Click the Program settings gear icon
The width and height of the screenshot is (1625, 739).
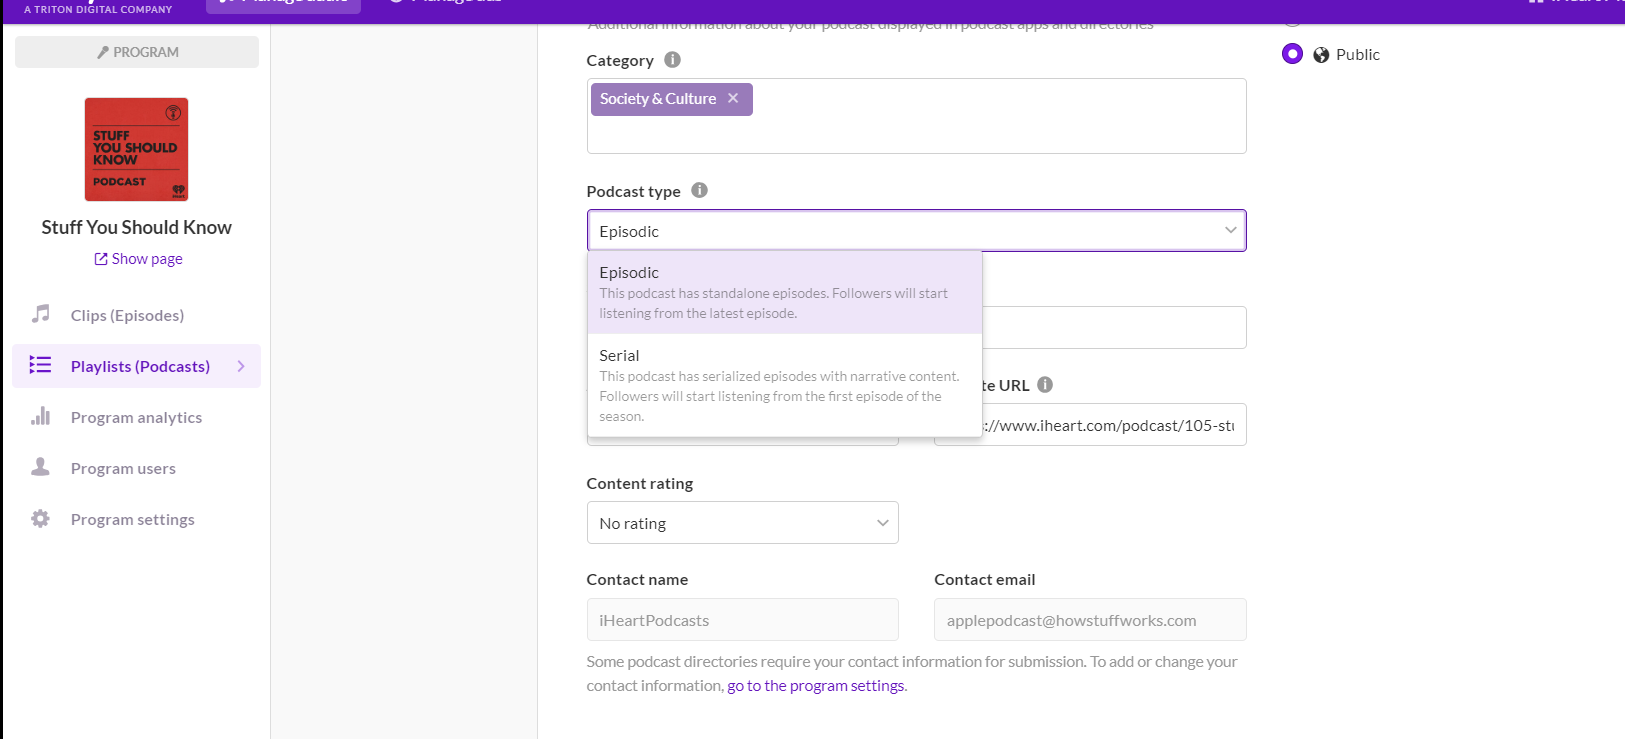click(x=40, y=518)
